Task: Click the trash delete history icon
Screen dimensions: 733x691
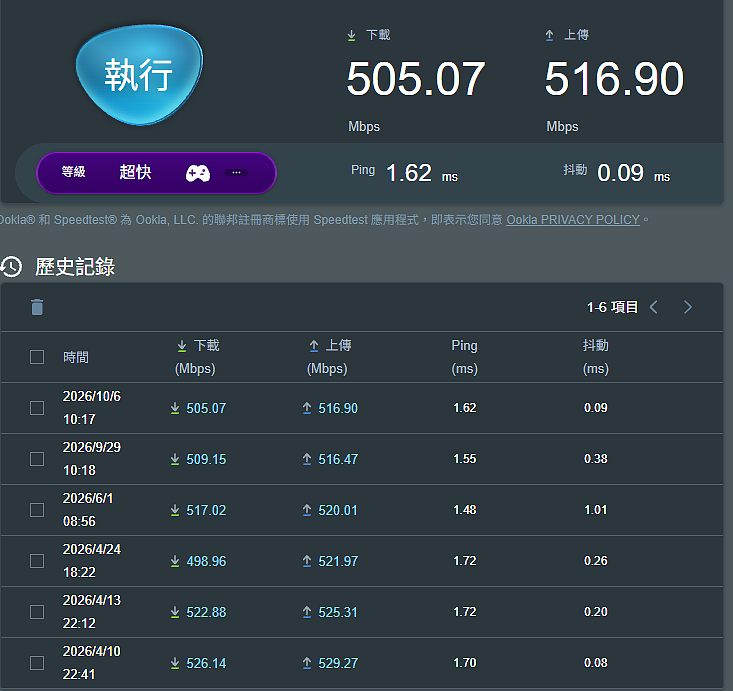Action: pyautogui.click(x=37, y=307)
